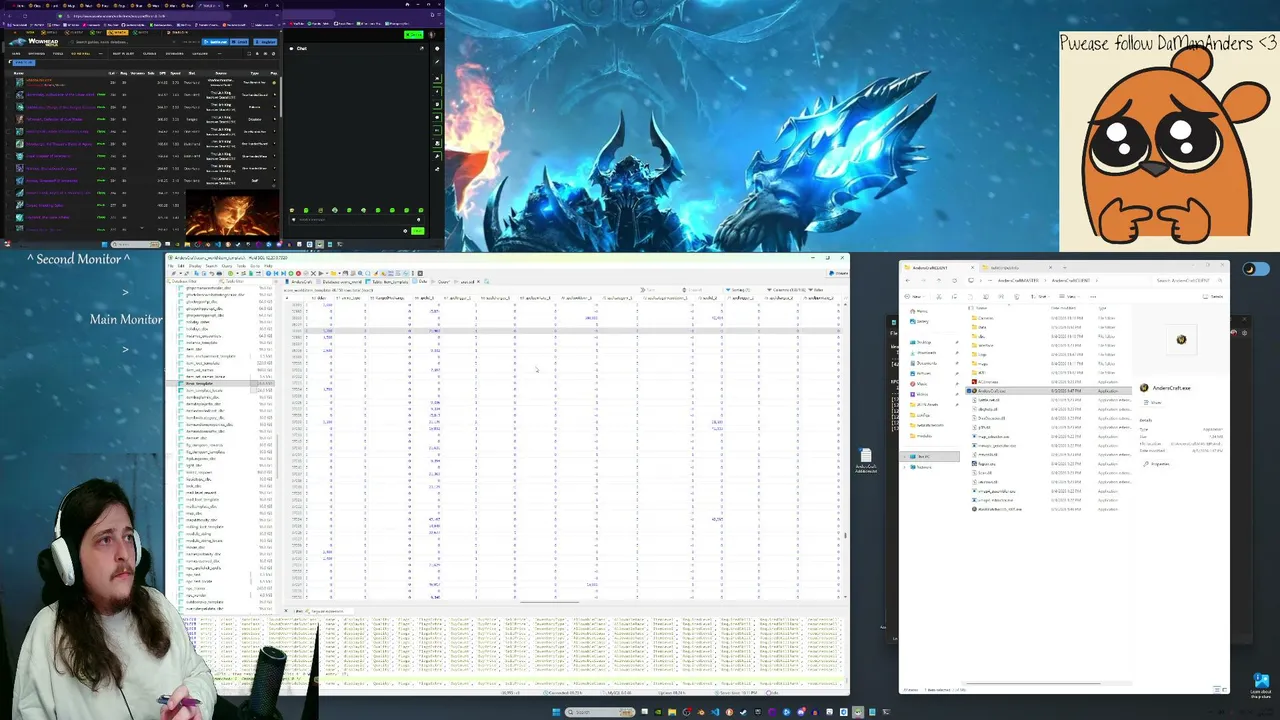
Task: Open the Search menu in HeidiSQL
Action: pyautogui.click(x=211, y=266)
